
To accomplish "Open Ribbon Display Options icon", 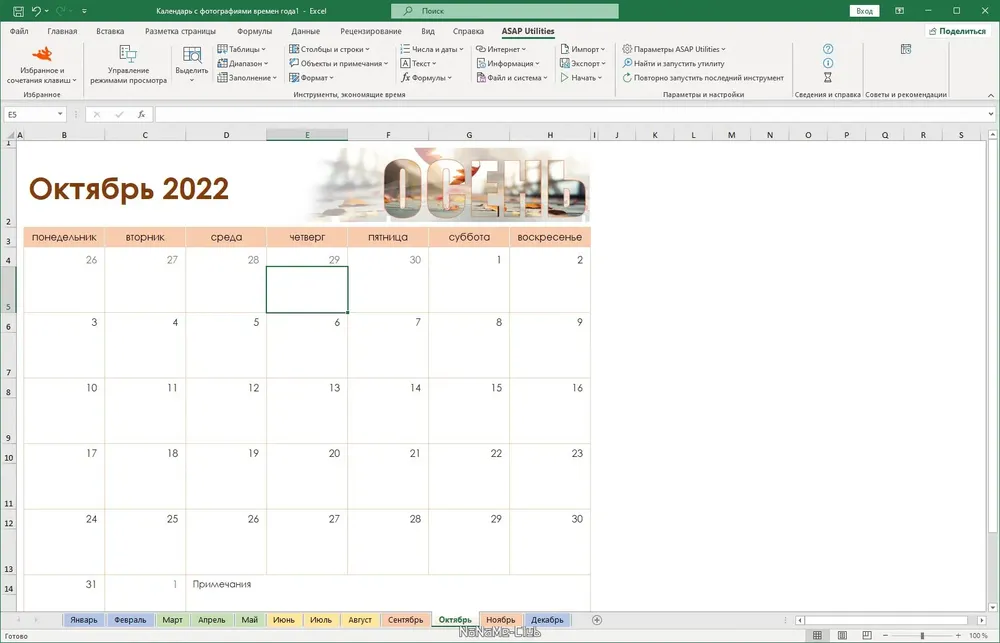I will click(x=899, y=11).
